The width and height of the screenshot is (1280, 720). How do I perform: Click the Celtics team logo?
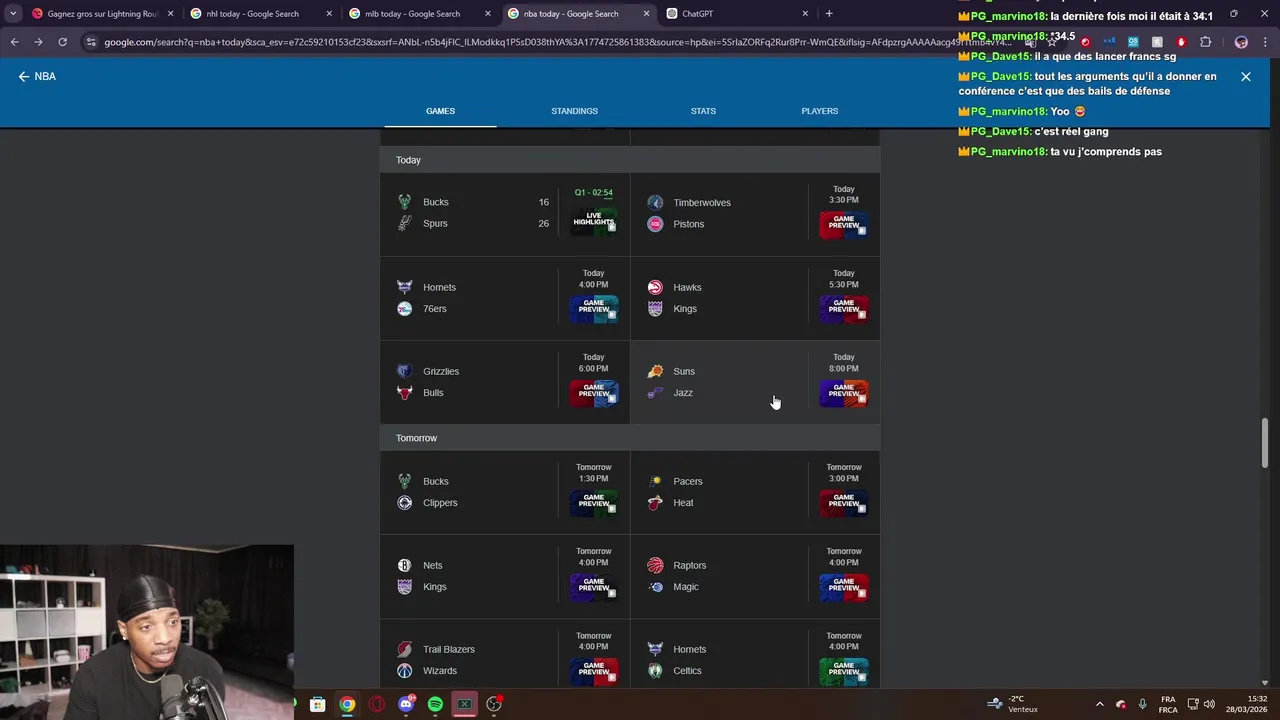(655, 671)
